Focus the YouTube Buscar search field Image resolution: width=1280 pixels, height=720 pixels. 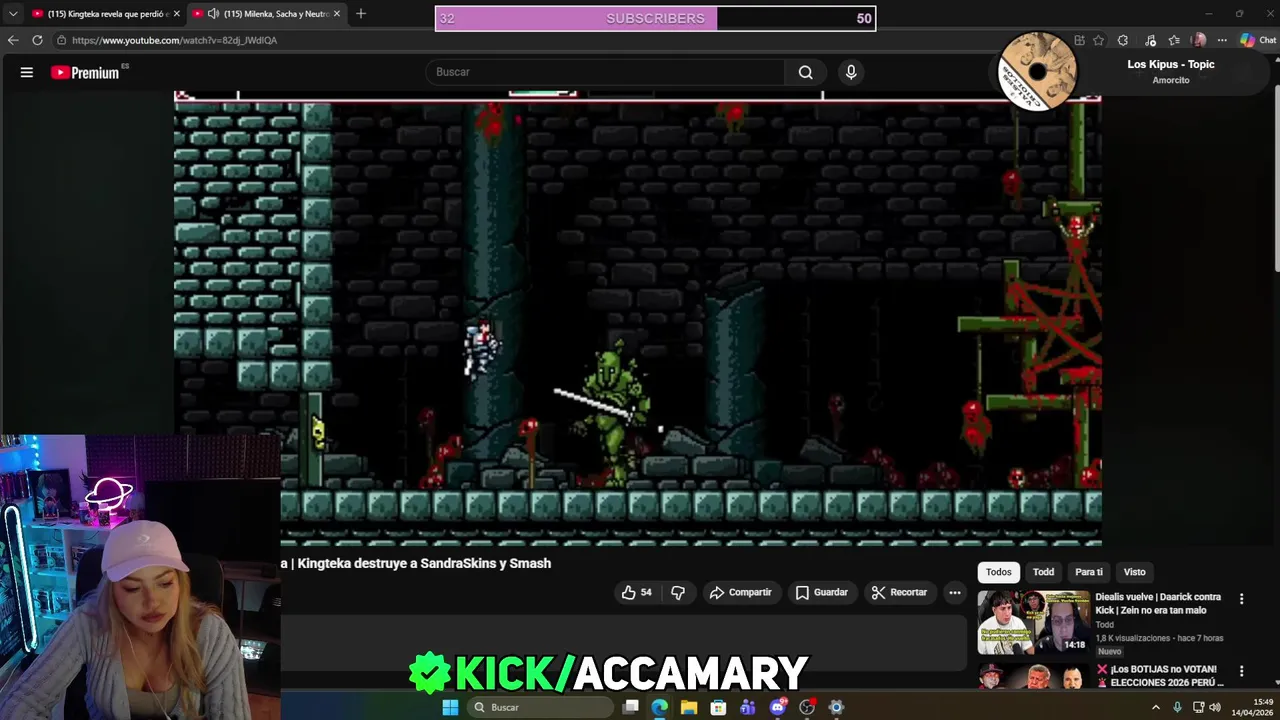tap(605, 72)
